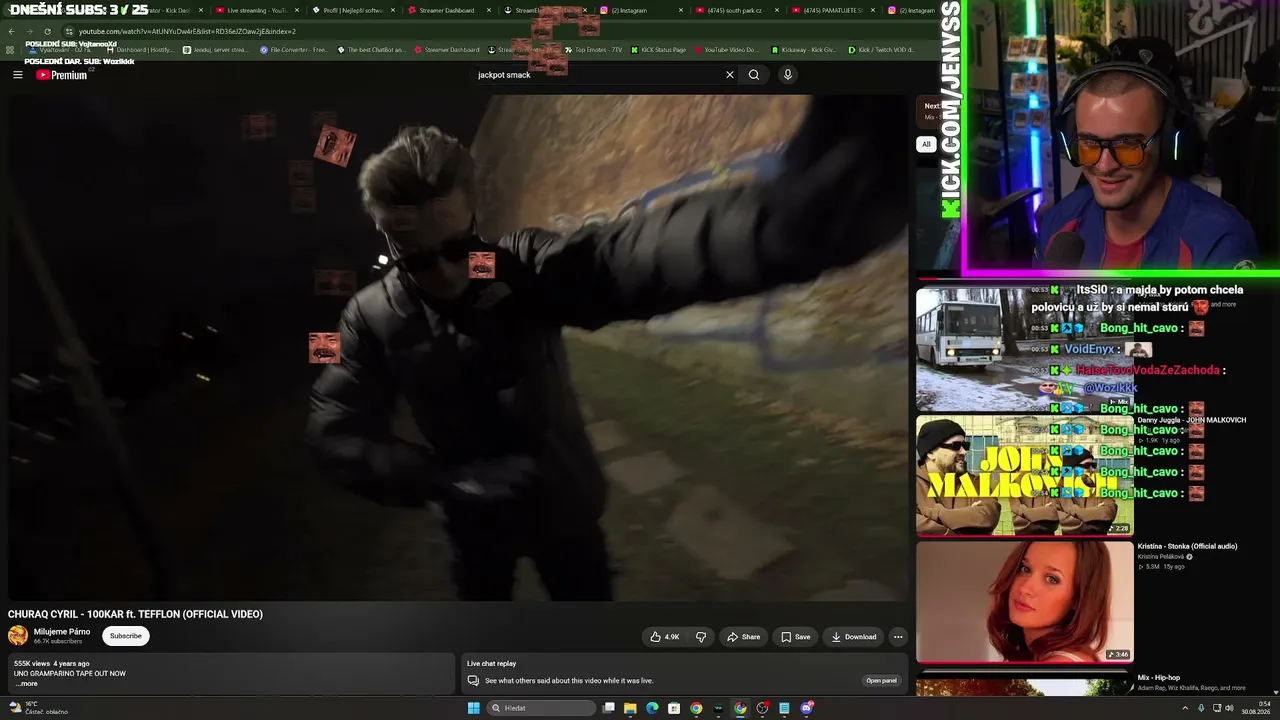Start voice search with the microphone
This screenshot has height=720, width=1280.
click(788, 75)
